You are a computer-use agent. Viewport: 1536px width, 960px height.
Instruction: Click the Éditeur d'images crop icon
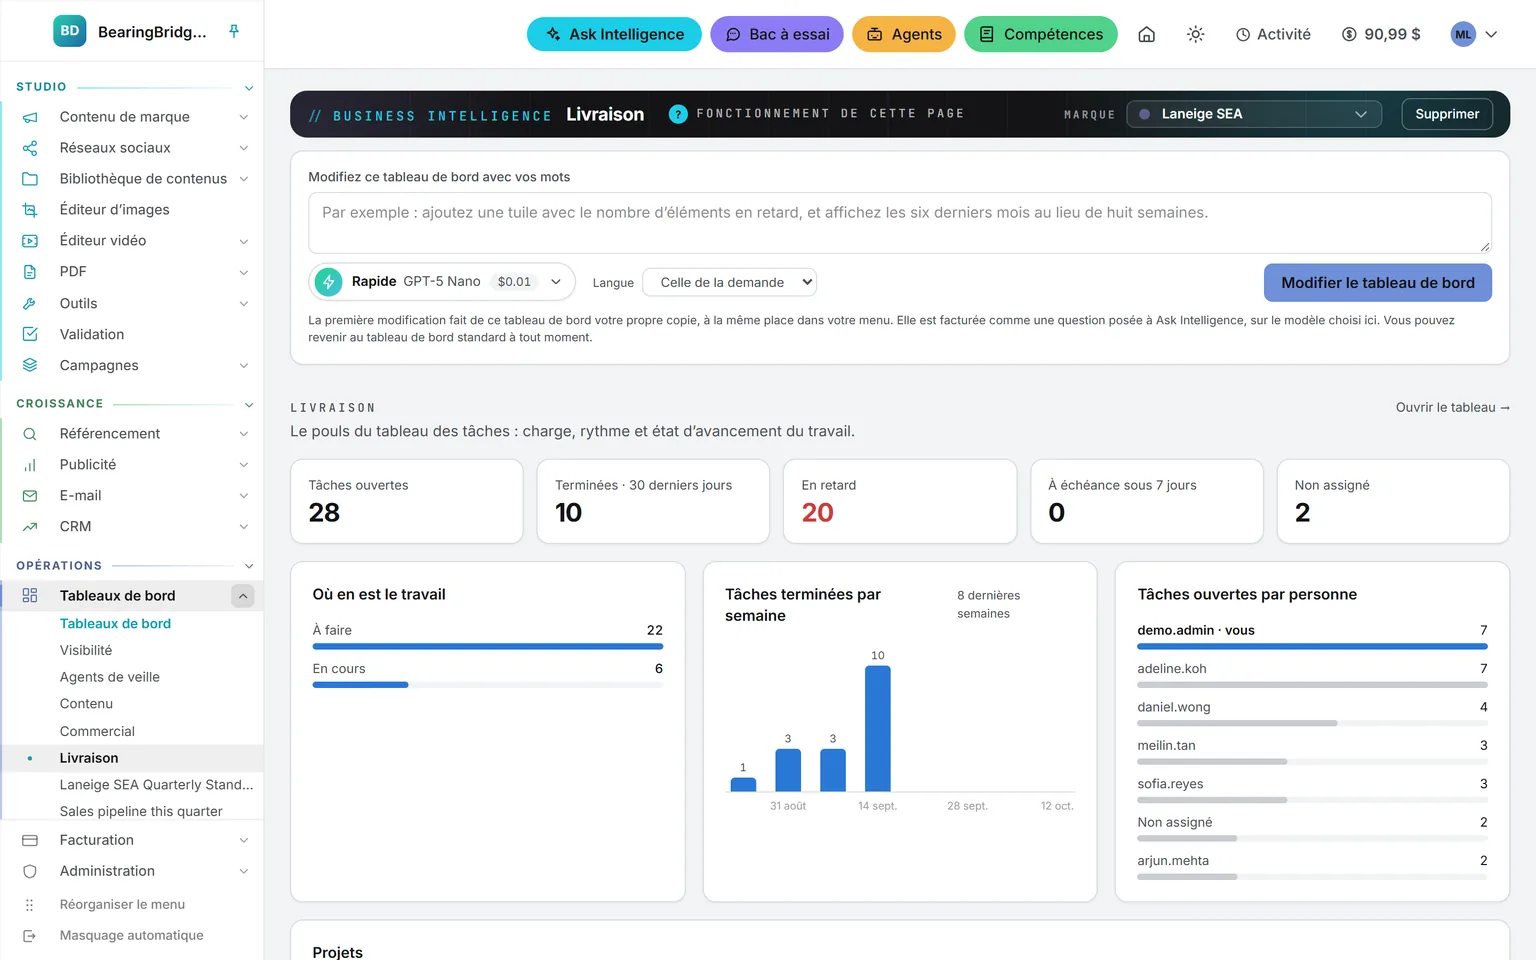click(x=30, y=210)
